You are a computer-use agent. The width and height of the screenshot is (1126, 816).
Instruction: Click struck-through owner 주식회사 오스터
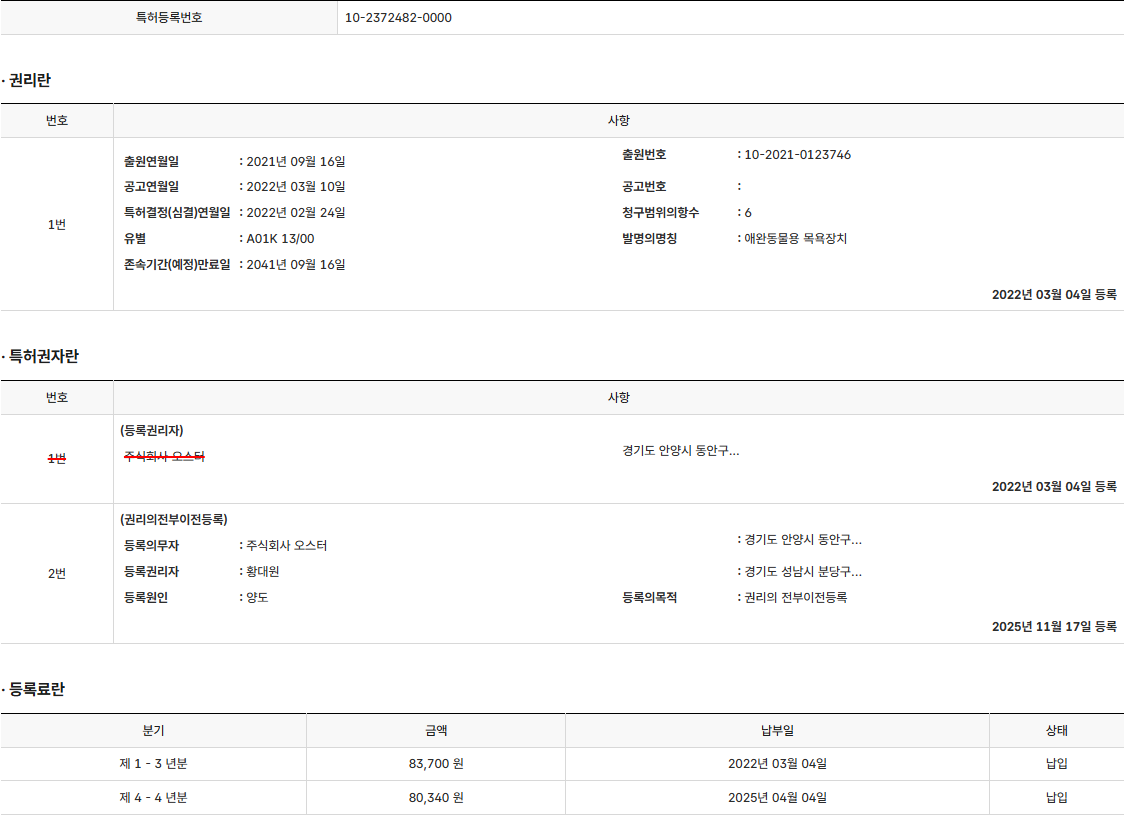point(165,456)
